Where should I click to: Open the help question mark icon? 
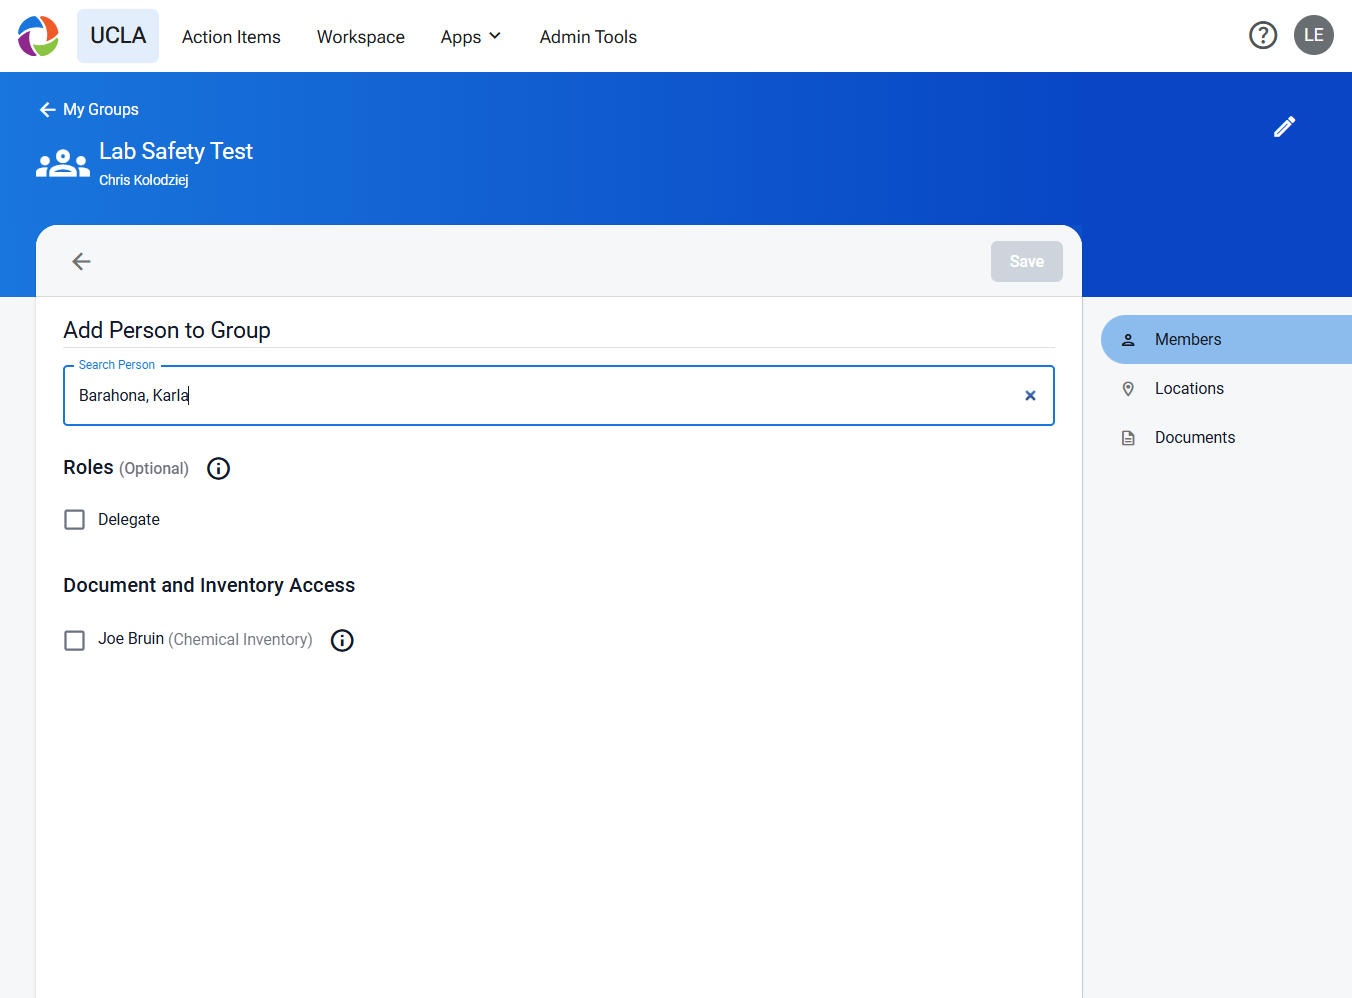tap(1263, 36)
